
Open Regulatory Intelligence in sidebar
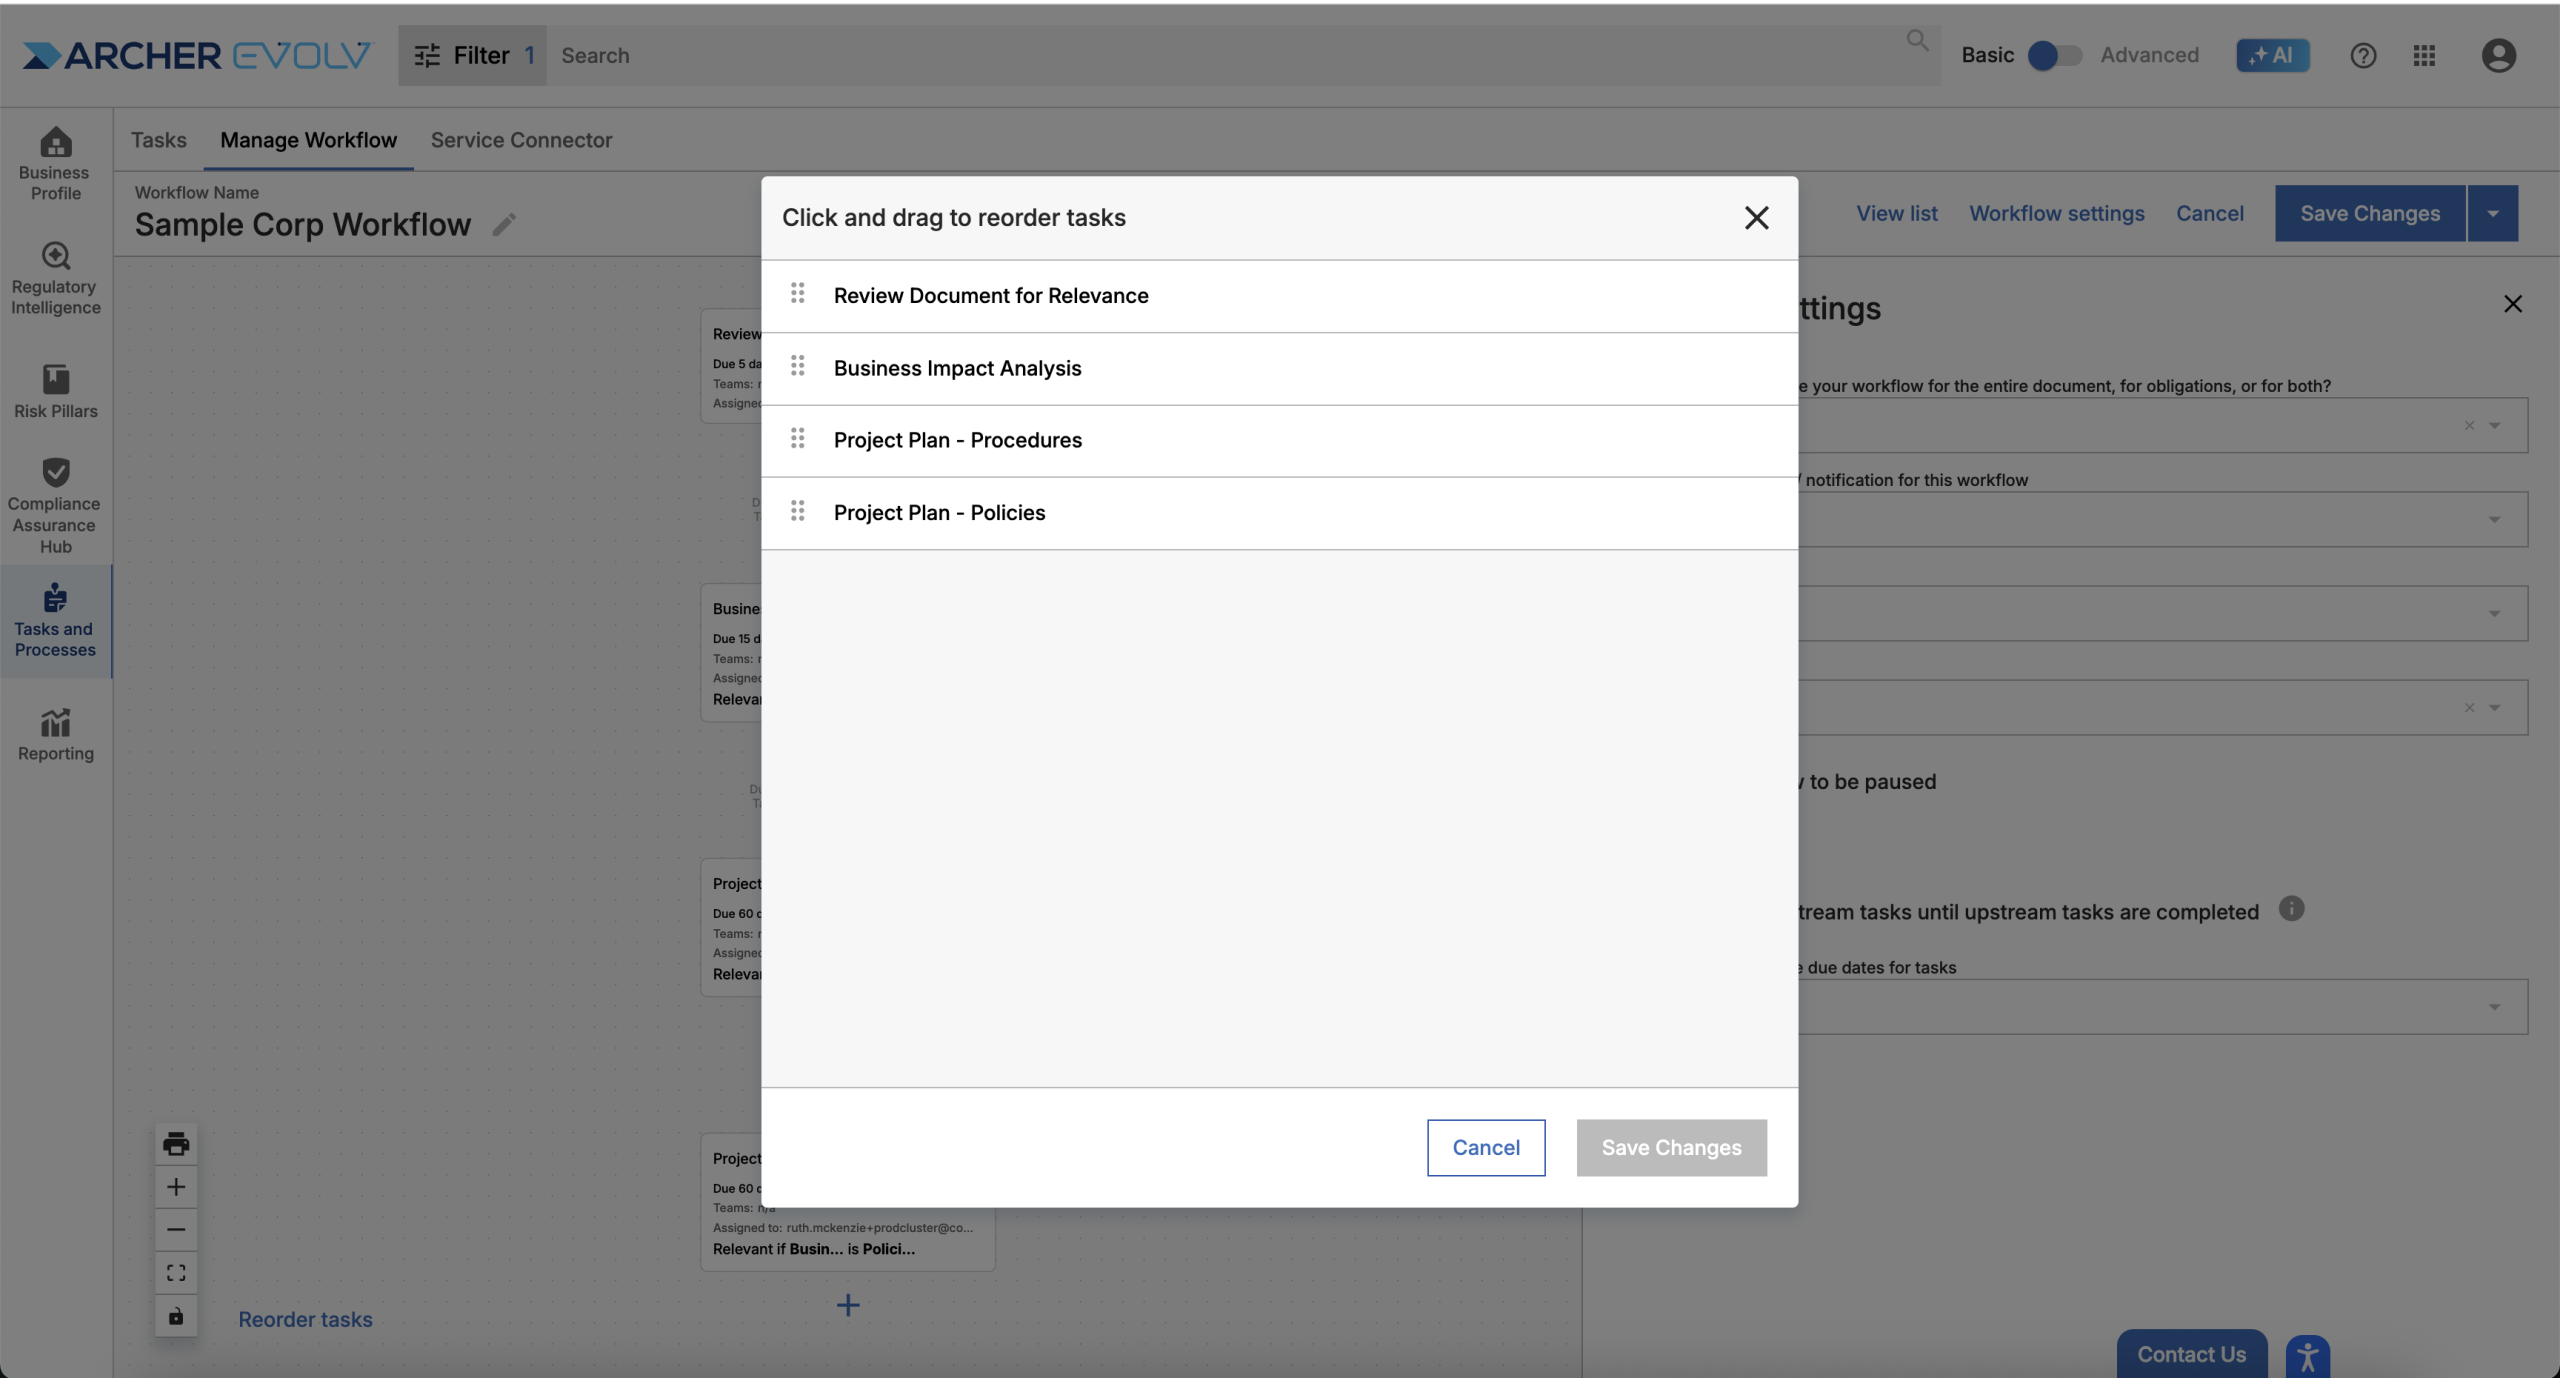56,278
